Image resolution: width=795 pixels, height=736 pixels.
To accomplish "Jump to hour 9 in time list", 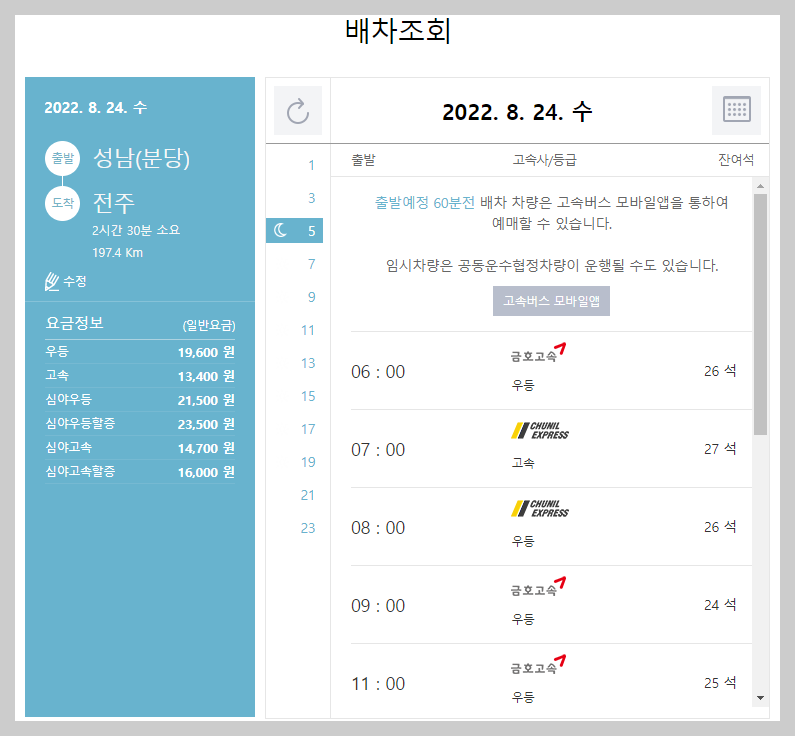I will (311, 297).
